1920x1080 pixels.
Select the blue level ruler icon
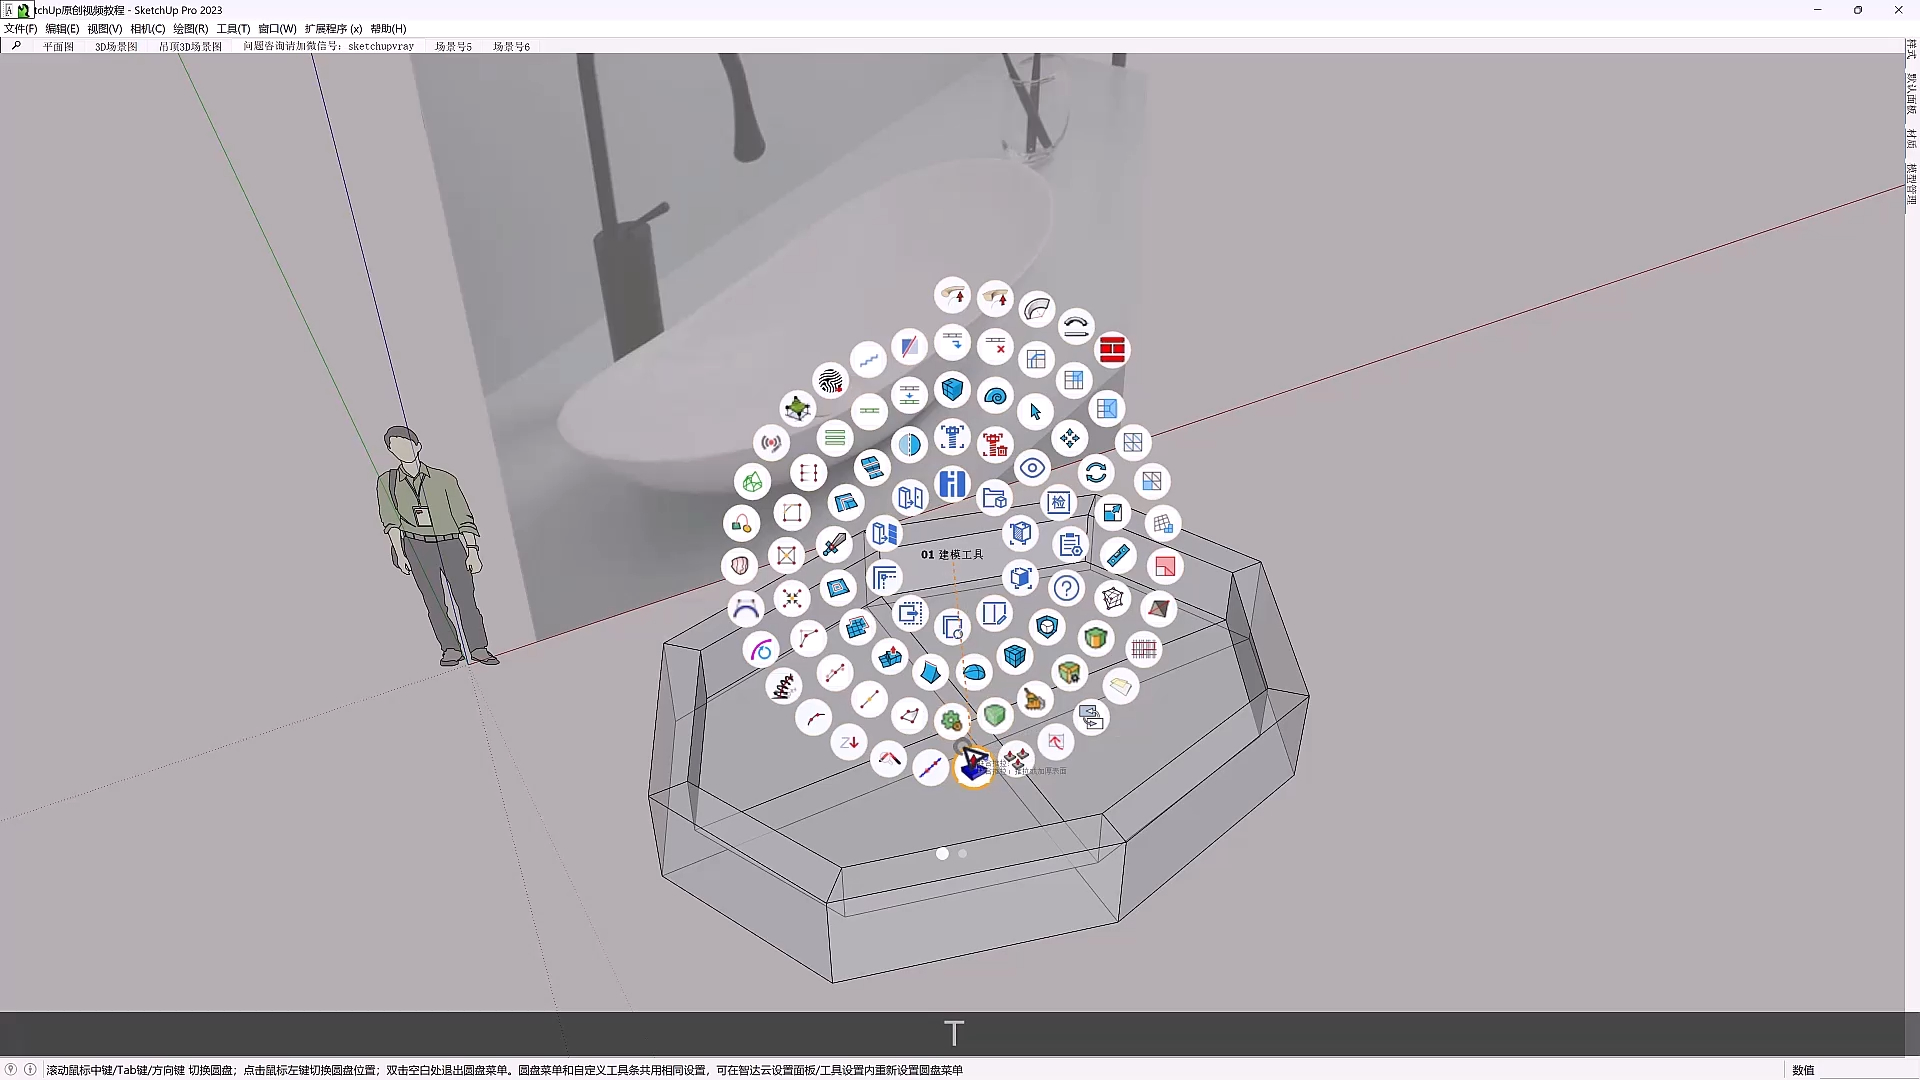1118,555
